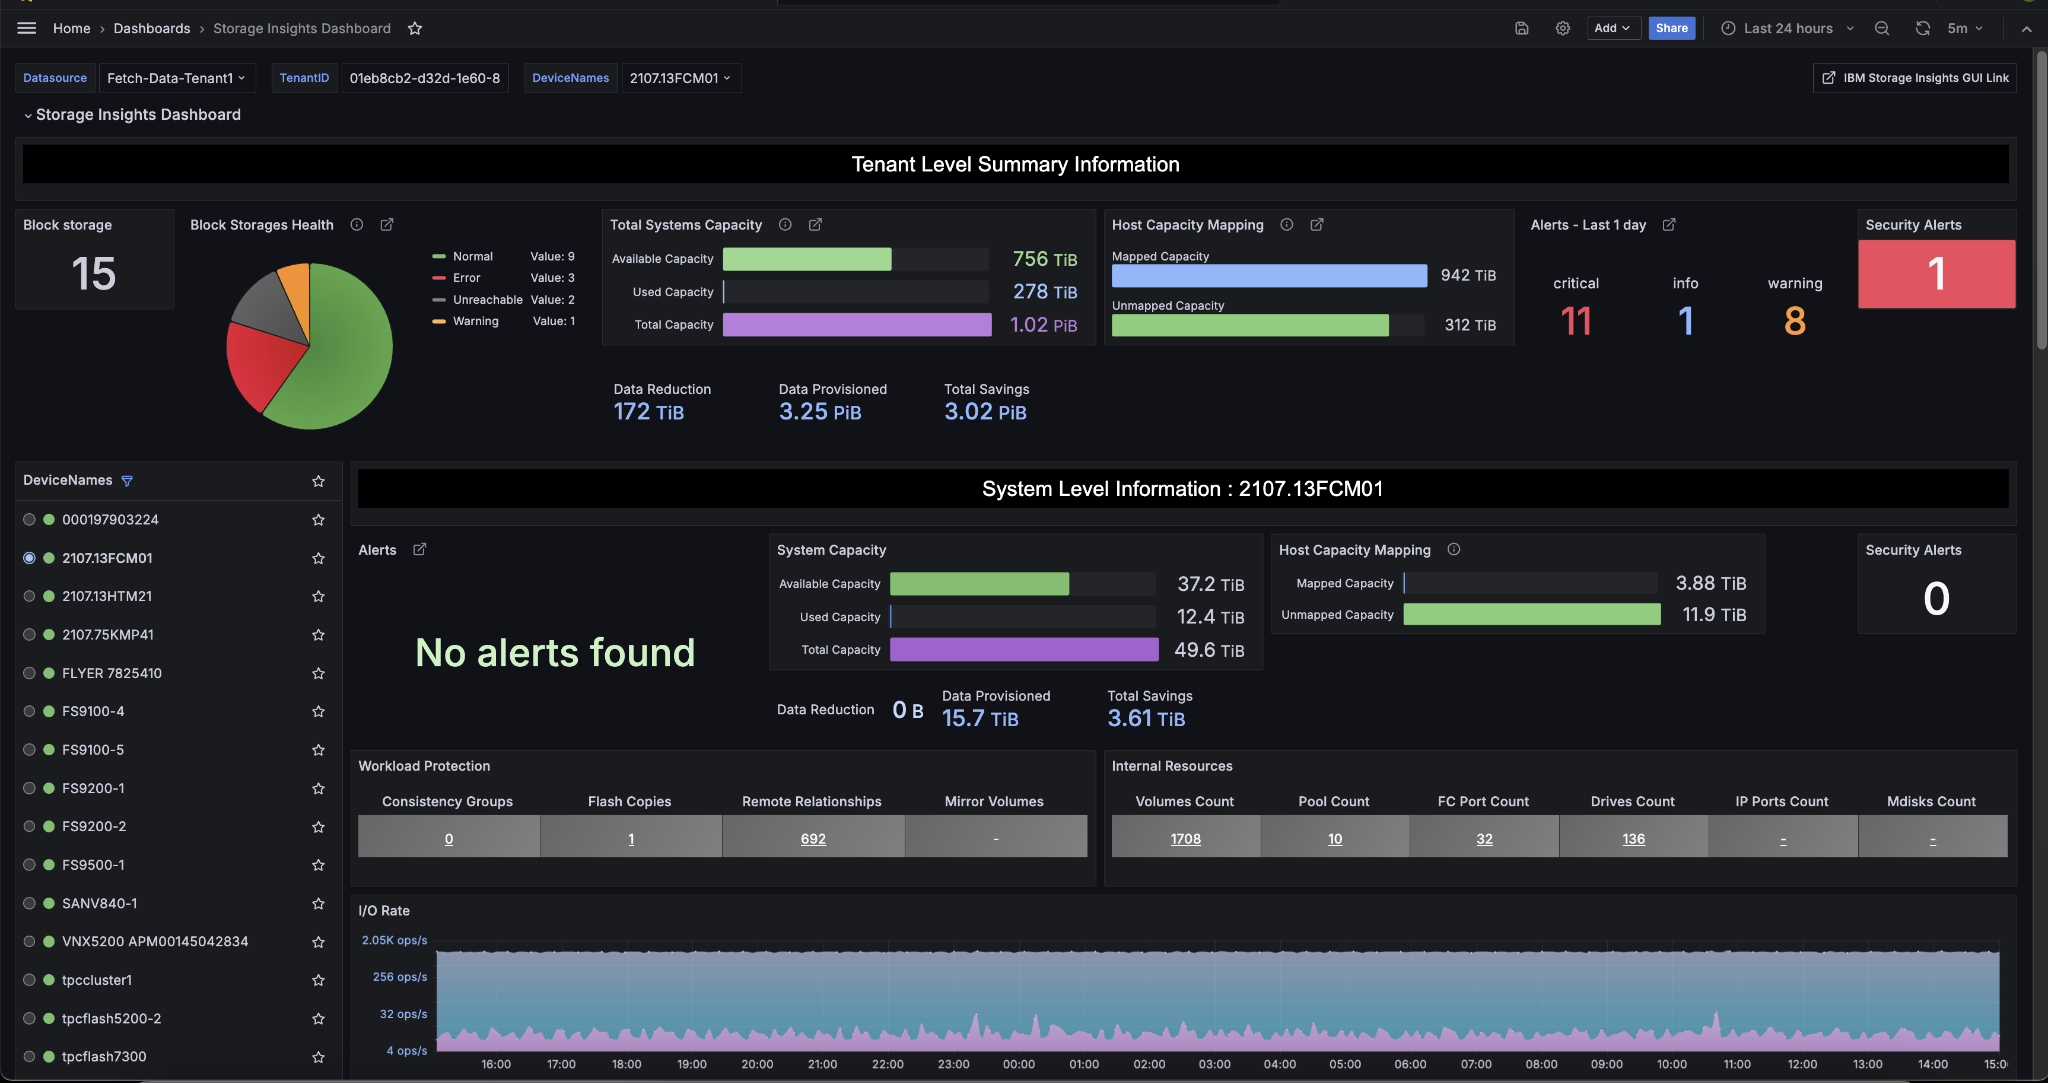2048x1083 pixels.
Task: Go to Dashboards breadcrumb
Action: (x=152, y=28)
